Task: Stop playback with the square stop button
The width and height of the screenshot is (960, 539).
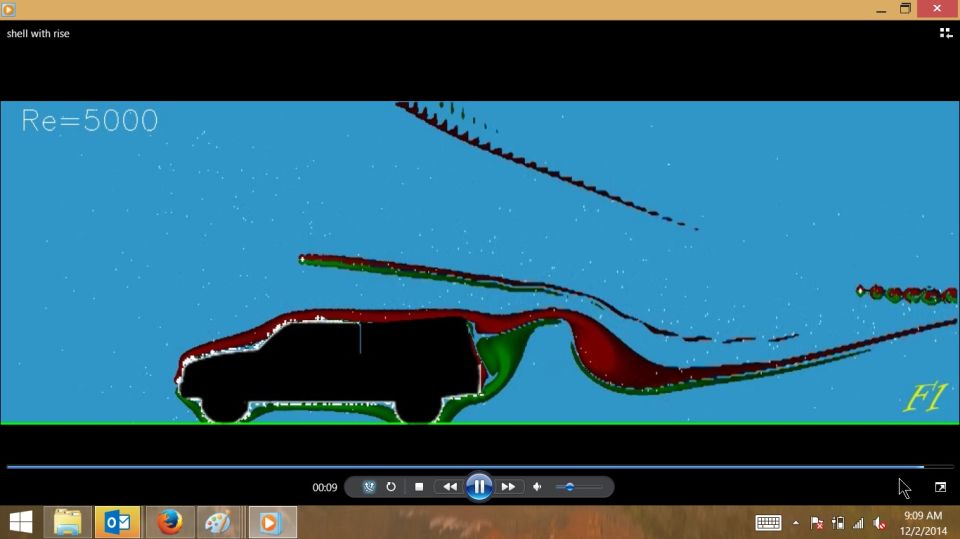Action: [419, 487]
